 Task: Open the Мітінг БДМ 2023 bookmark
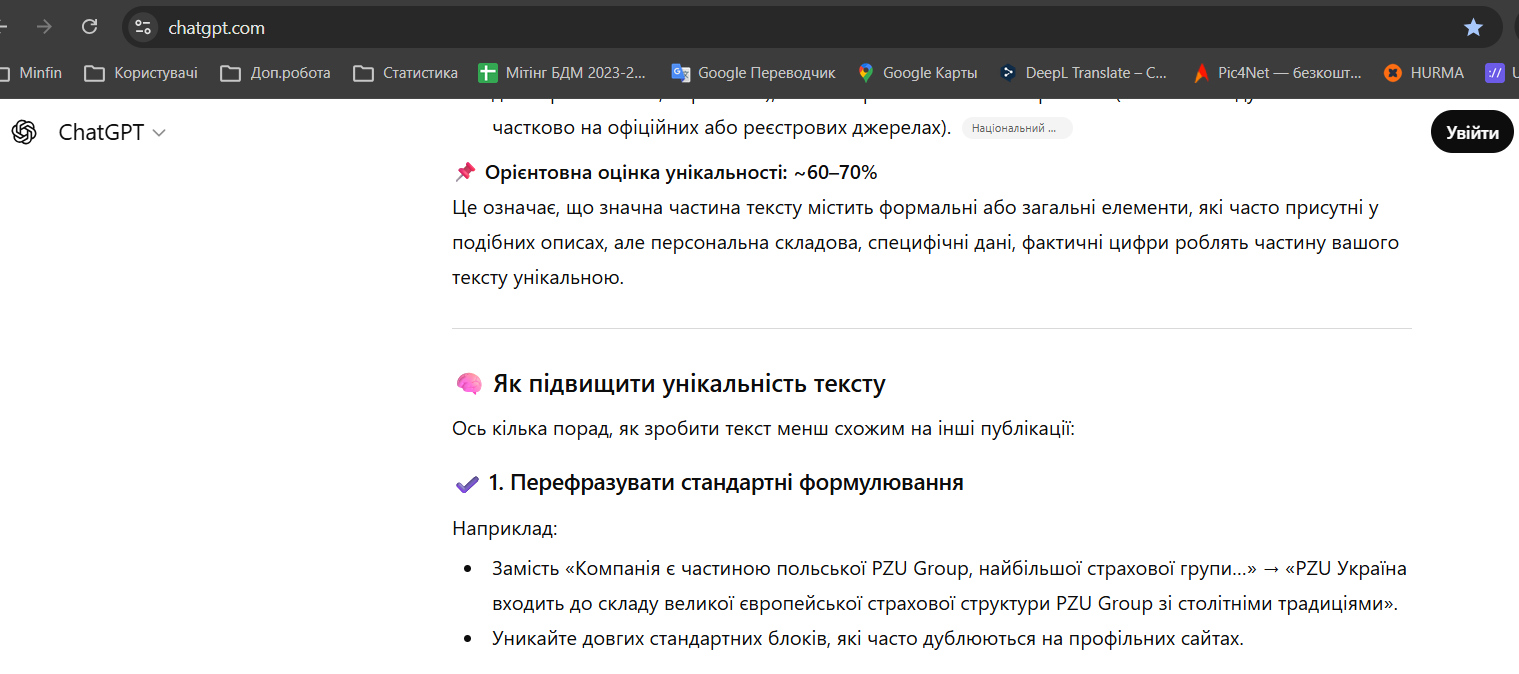[562, 72]
